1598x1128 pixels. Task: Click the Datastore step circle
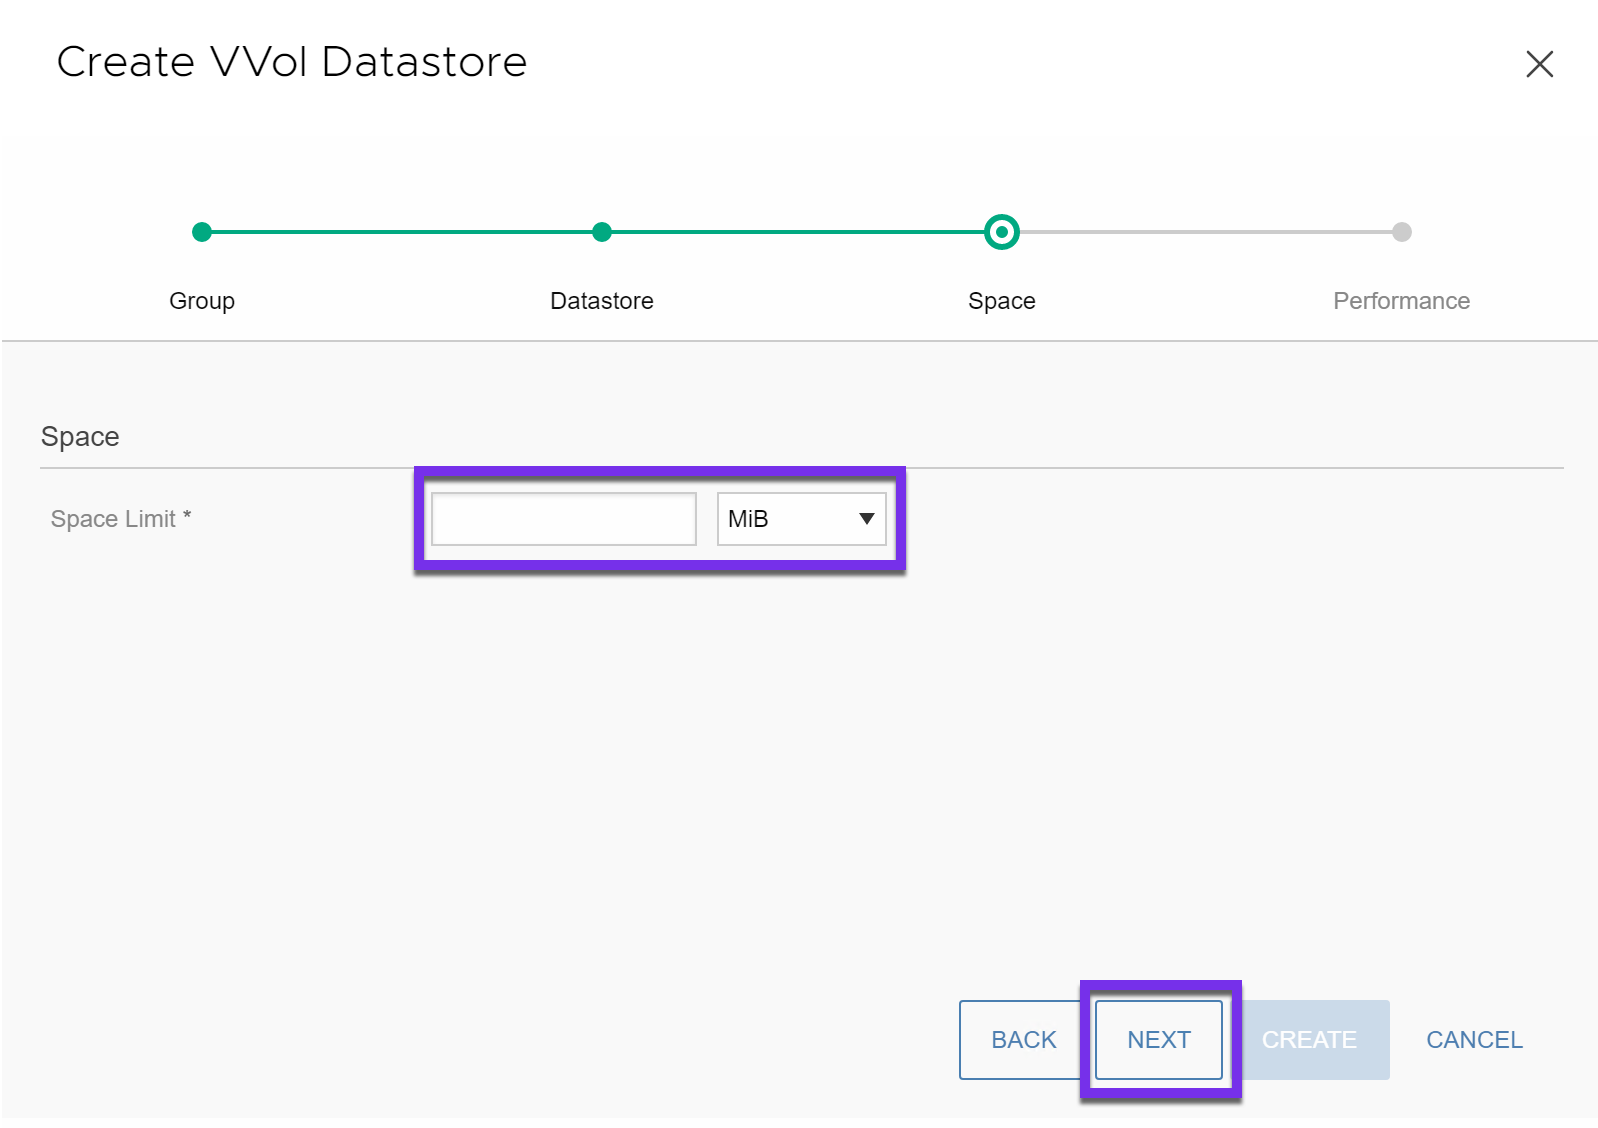pyautogui.click(x=601, y=232)
